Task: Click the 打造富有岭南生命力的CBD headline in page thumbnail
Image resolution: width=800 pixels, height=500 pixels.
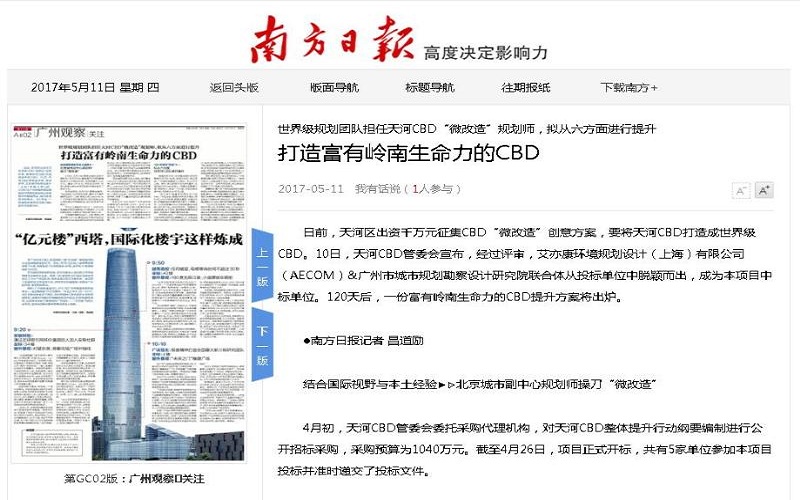Action: coord(126,157)
